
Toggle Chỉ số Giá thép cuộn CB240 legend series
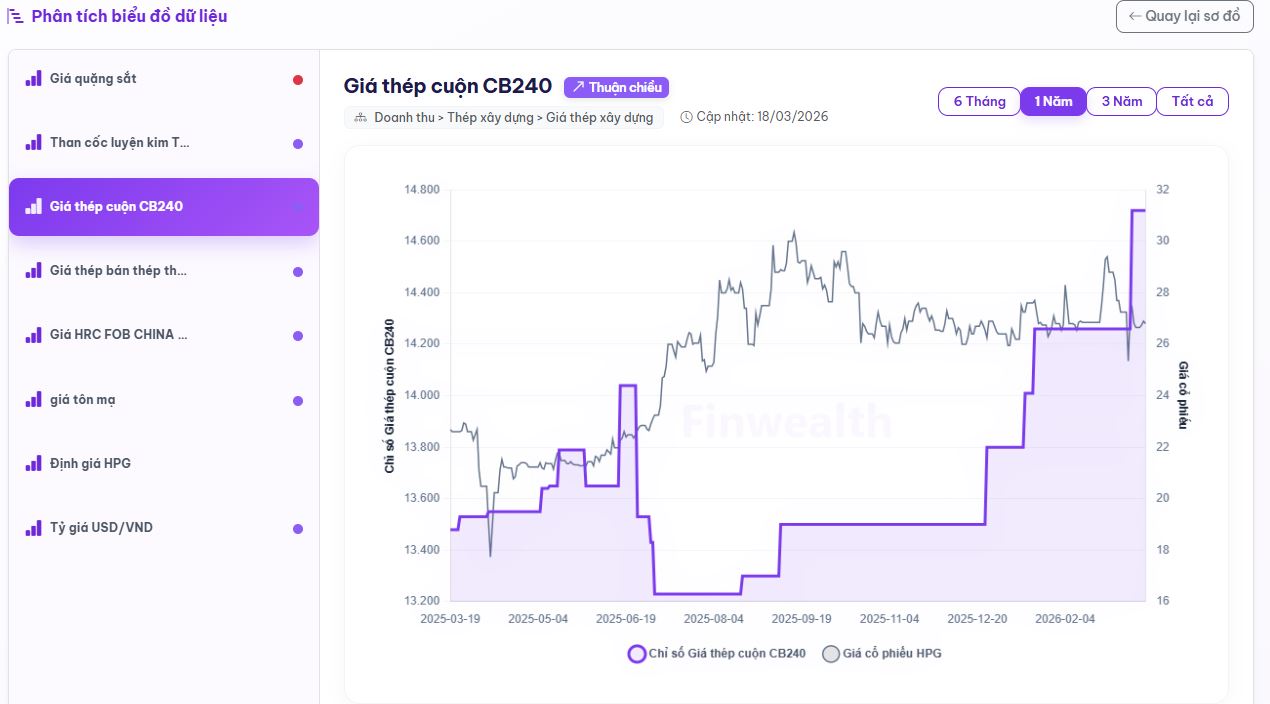point(717,654)
